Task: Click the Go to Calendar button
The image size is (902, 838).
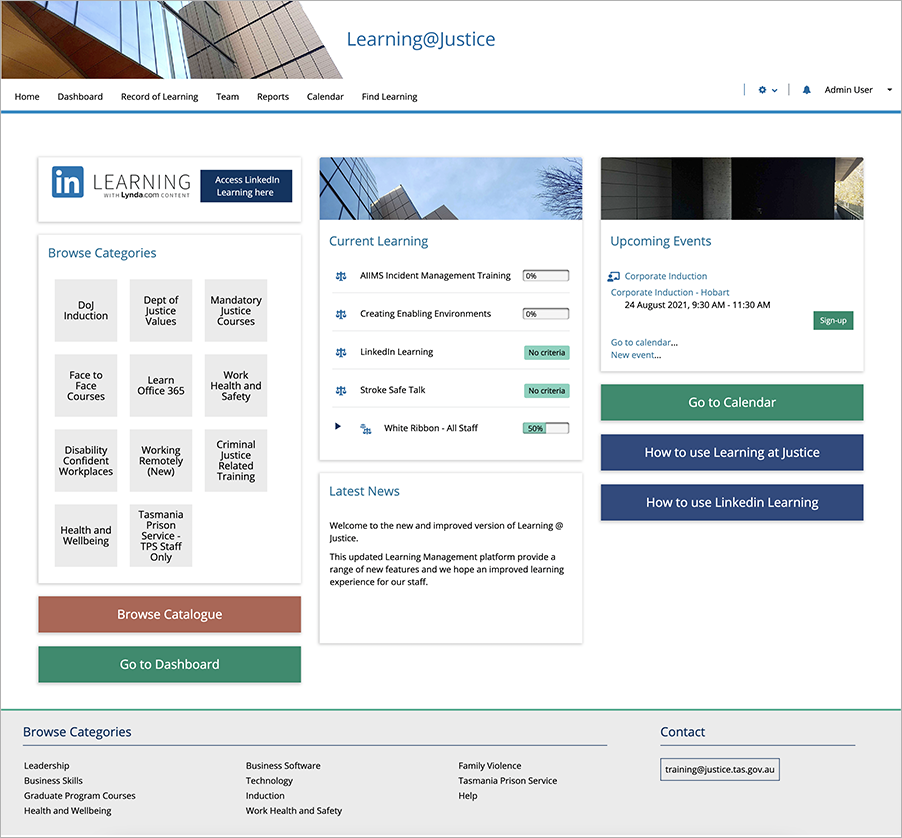Action: pos(732,402)
